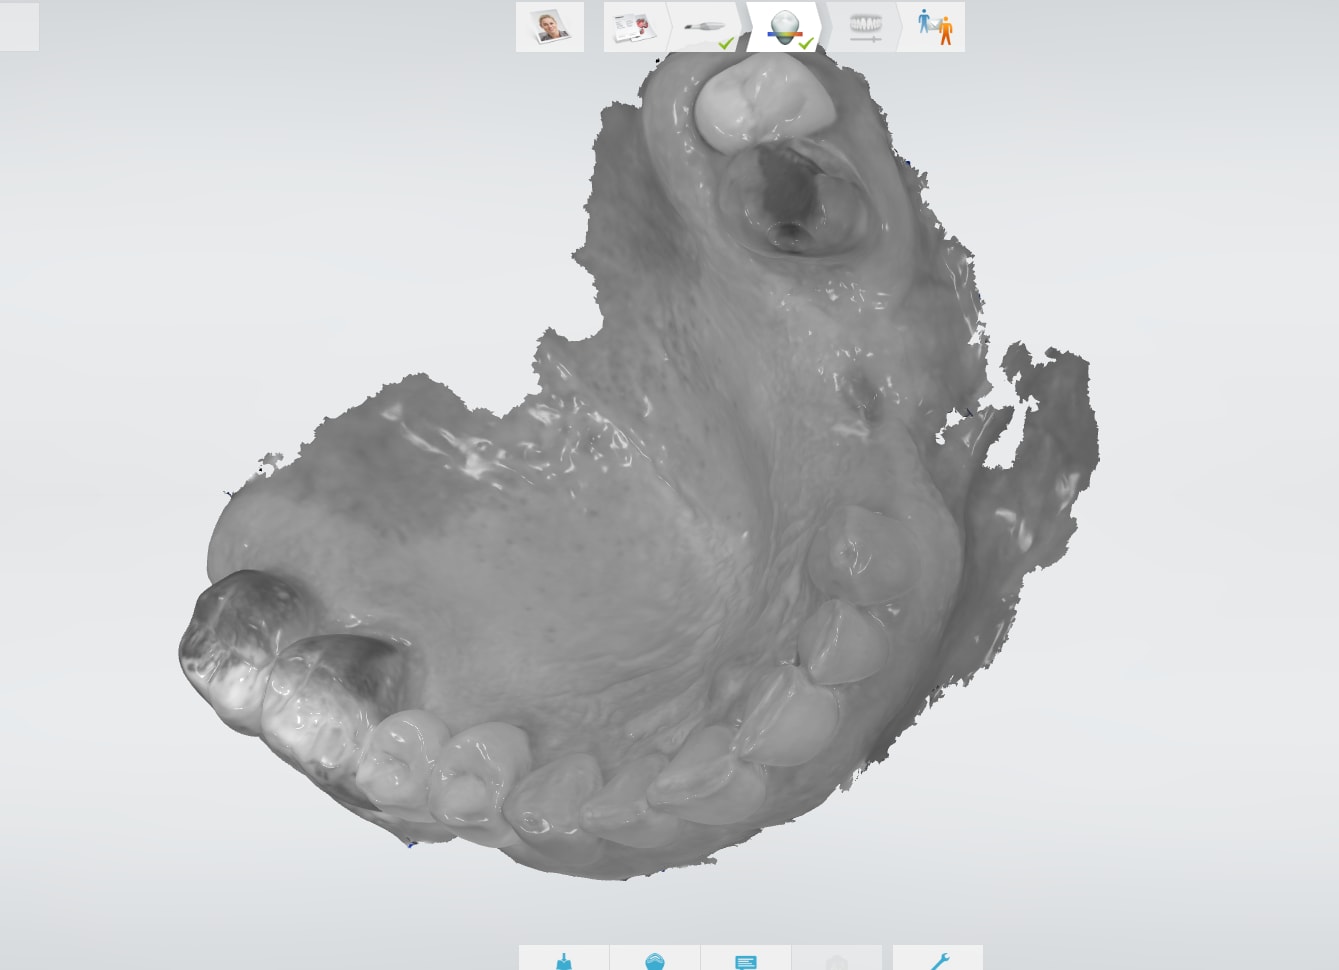The image size is (1339, 970).
Task: Click the blue jaw model tool icon
Action: (655, 959)
